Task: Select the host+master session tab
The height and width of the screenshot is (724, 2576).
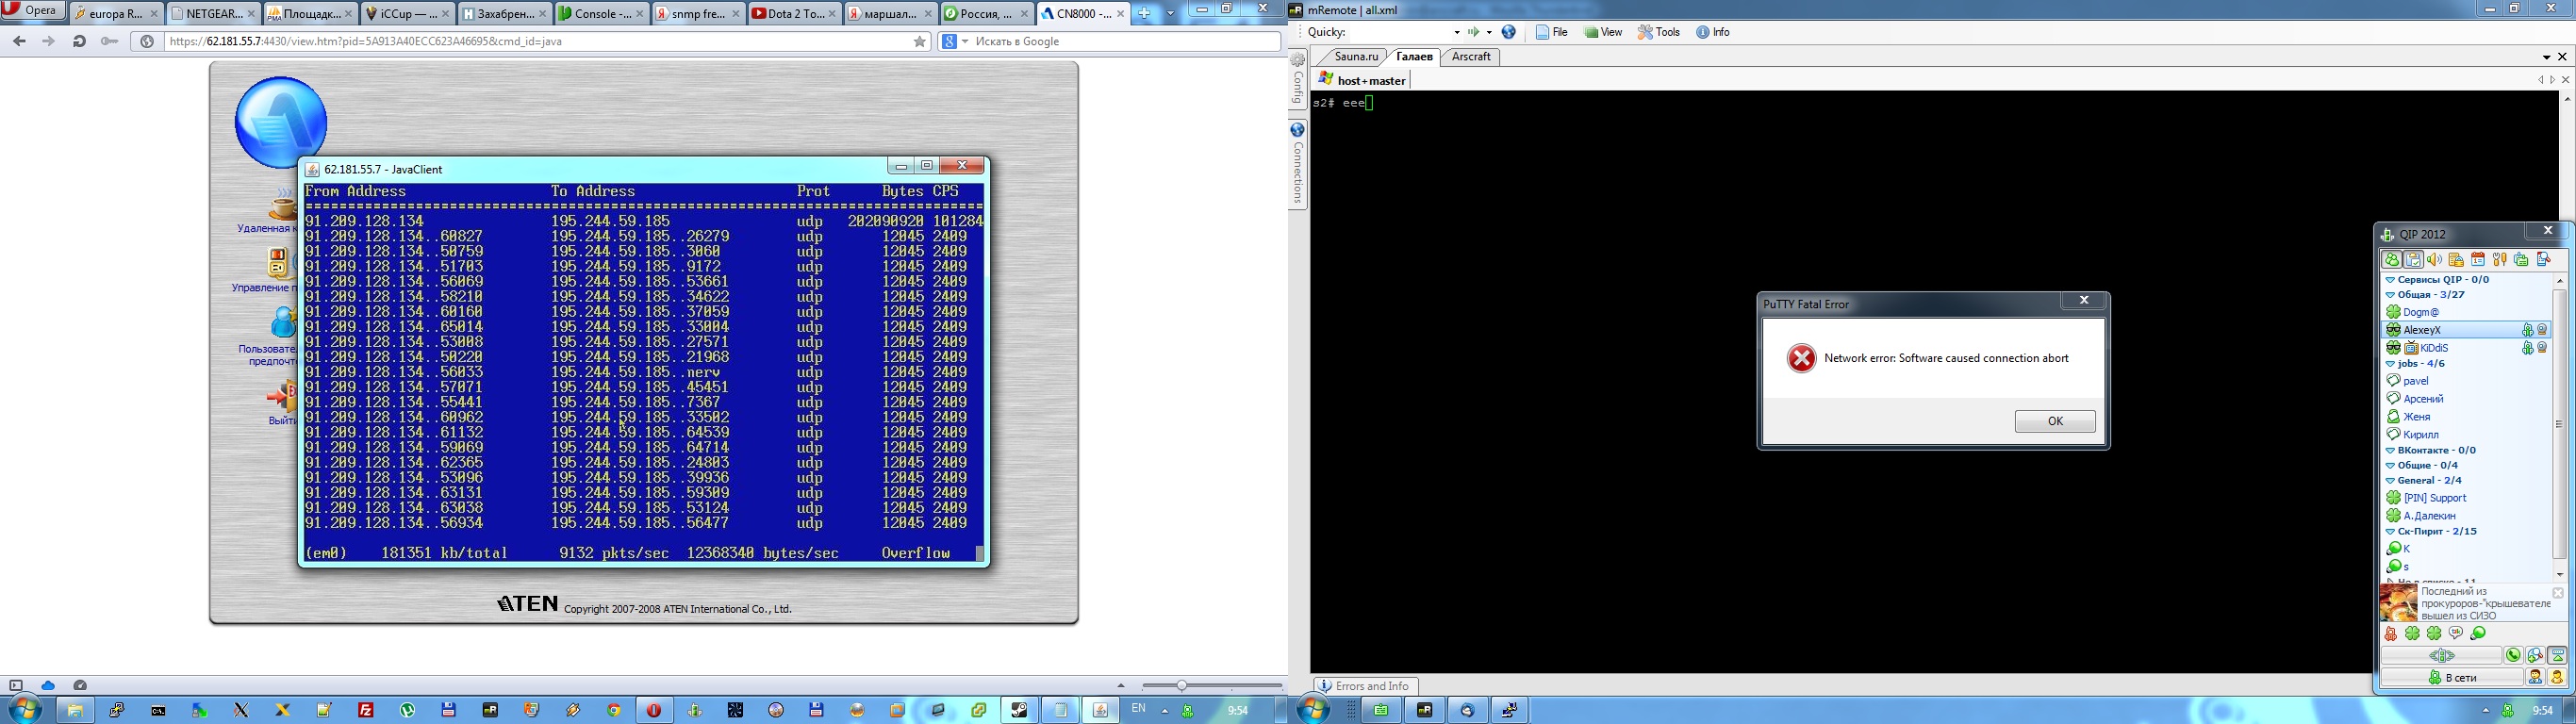Action: click(1362, 80)
